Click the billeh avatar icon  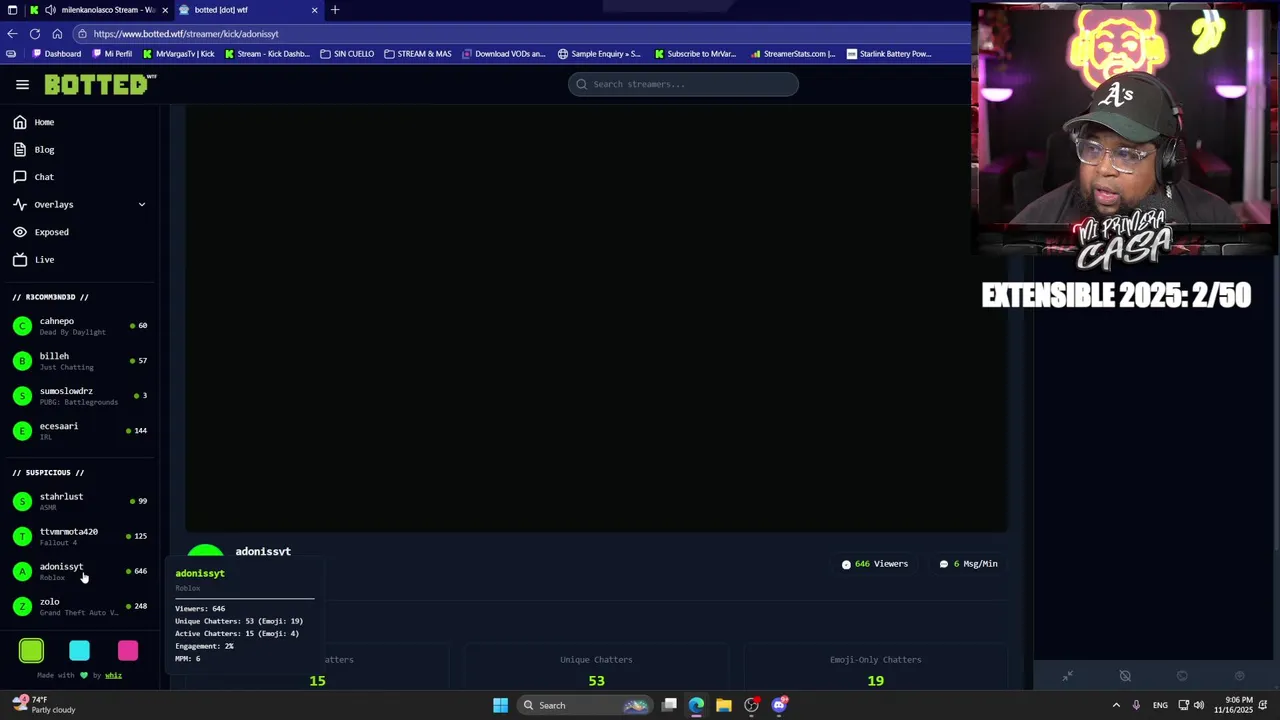click(22, 361)
